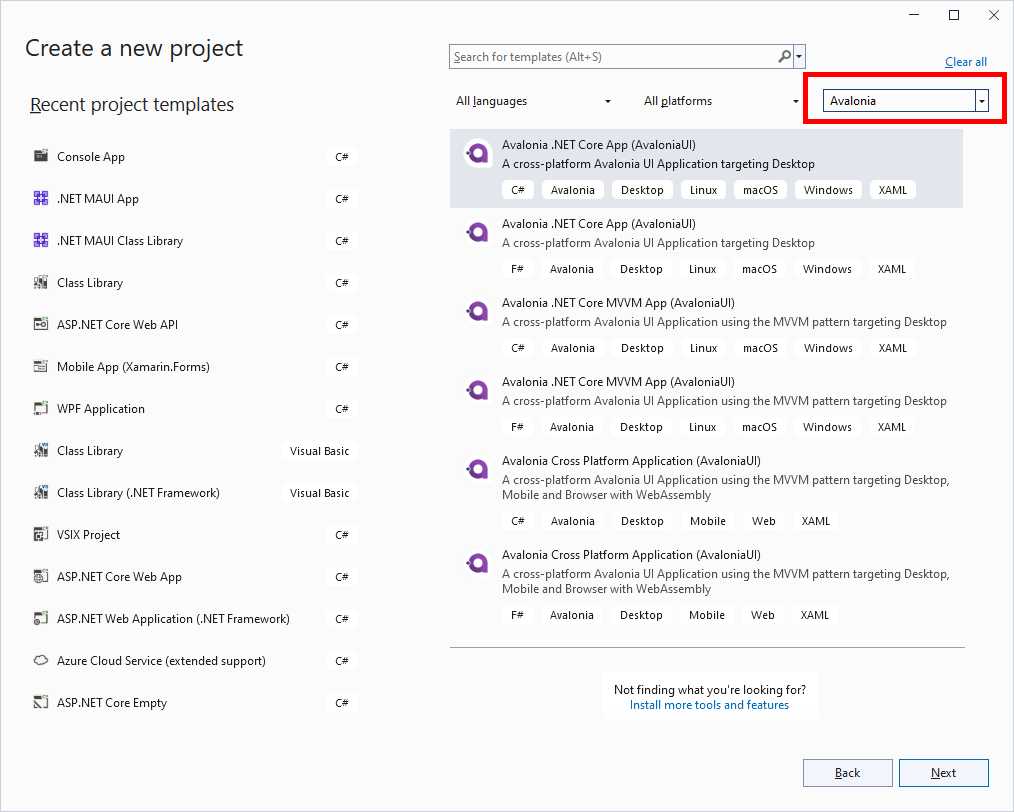
Task: Open the search history dropdown arrow
Action: 798,56
